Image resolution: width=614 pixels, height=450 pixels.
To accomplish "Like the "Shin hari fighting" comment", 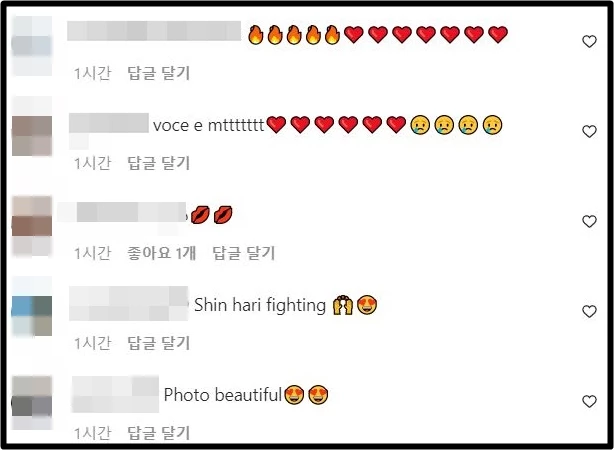I will (x=589, y=311).
